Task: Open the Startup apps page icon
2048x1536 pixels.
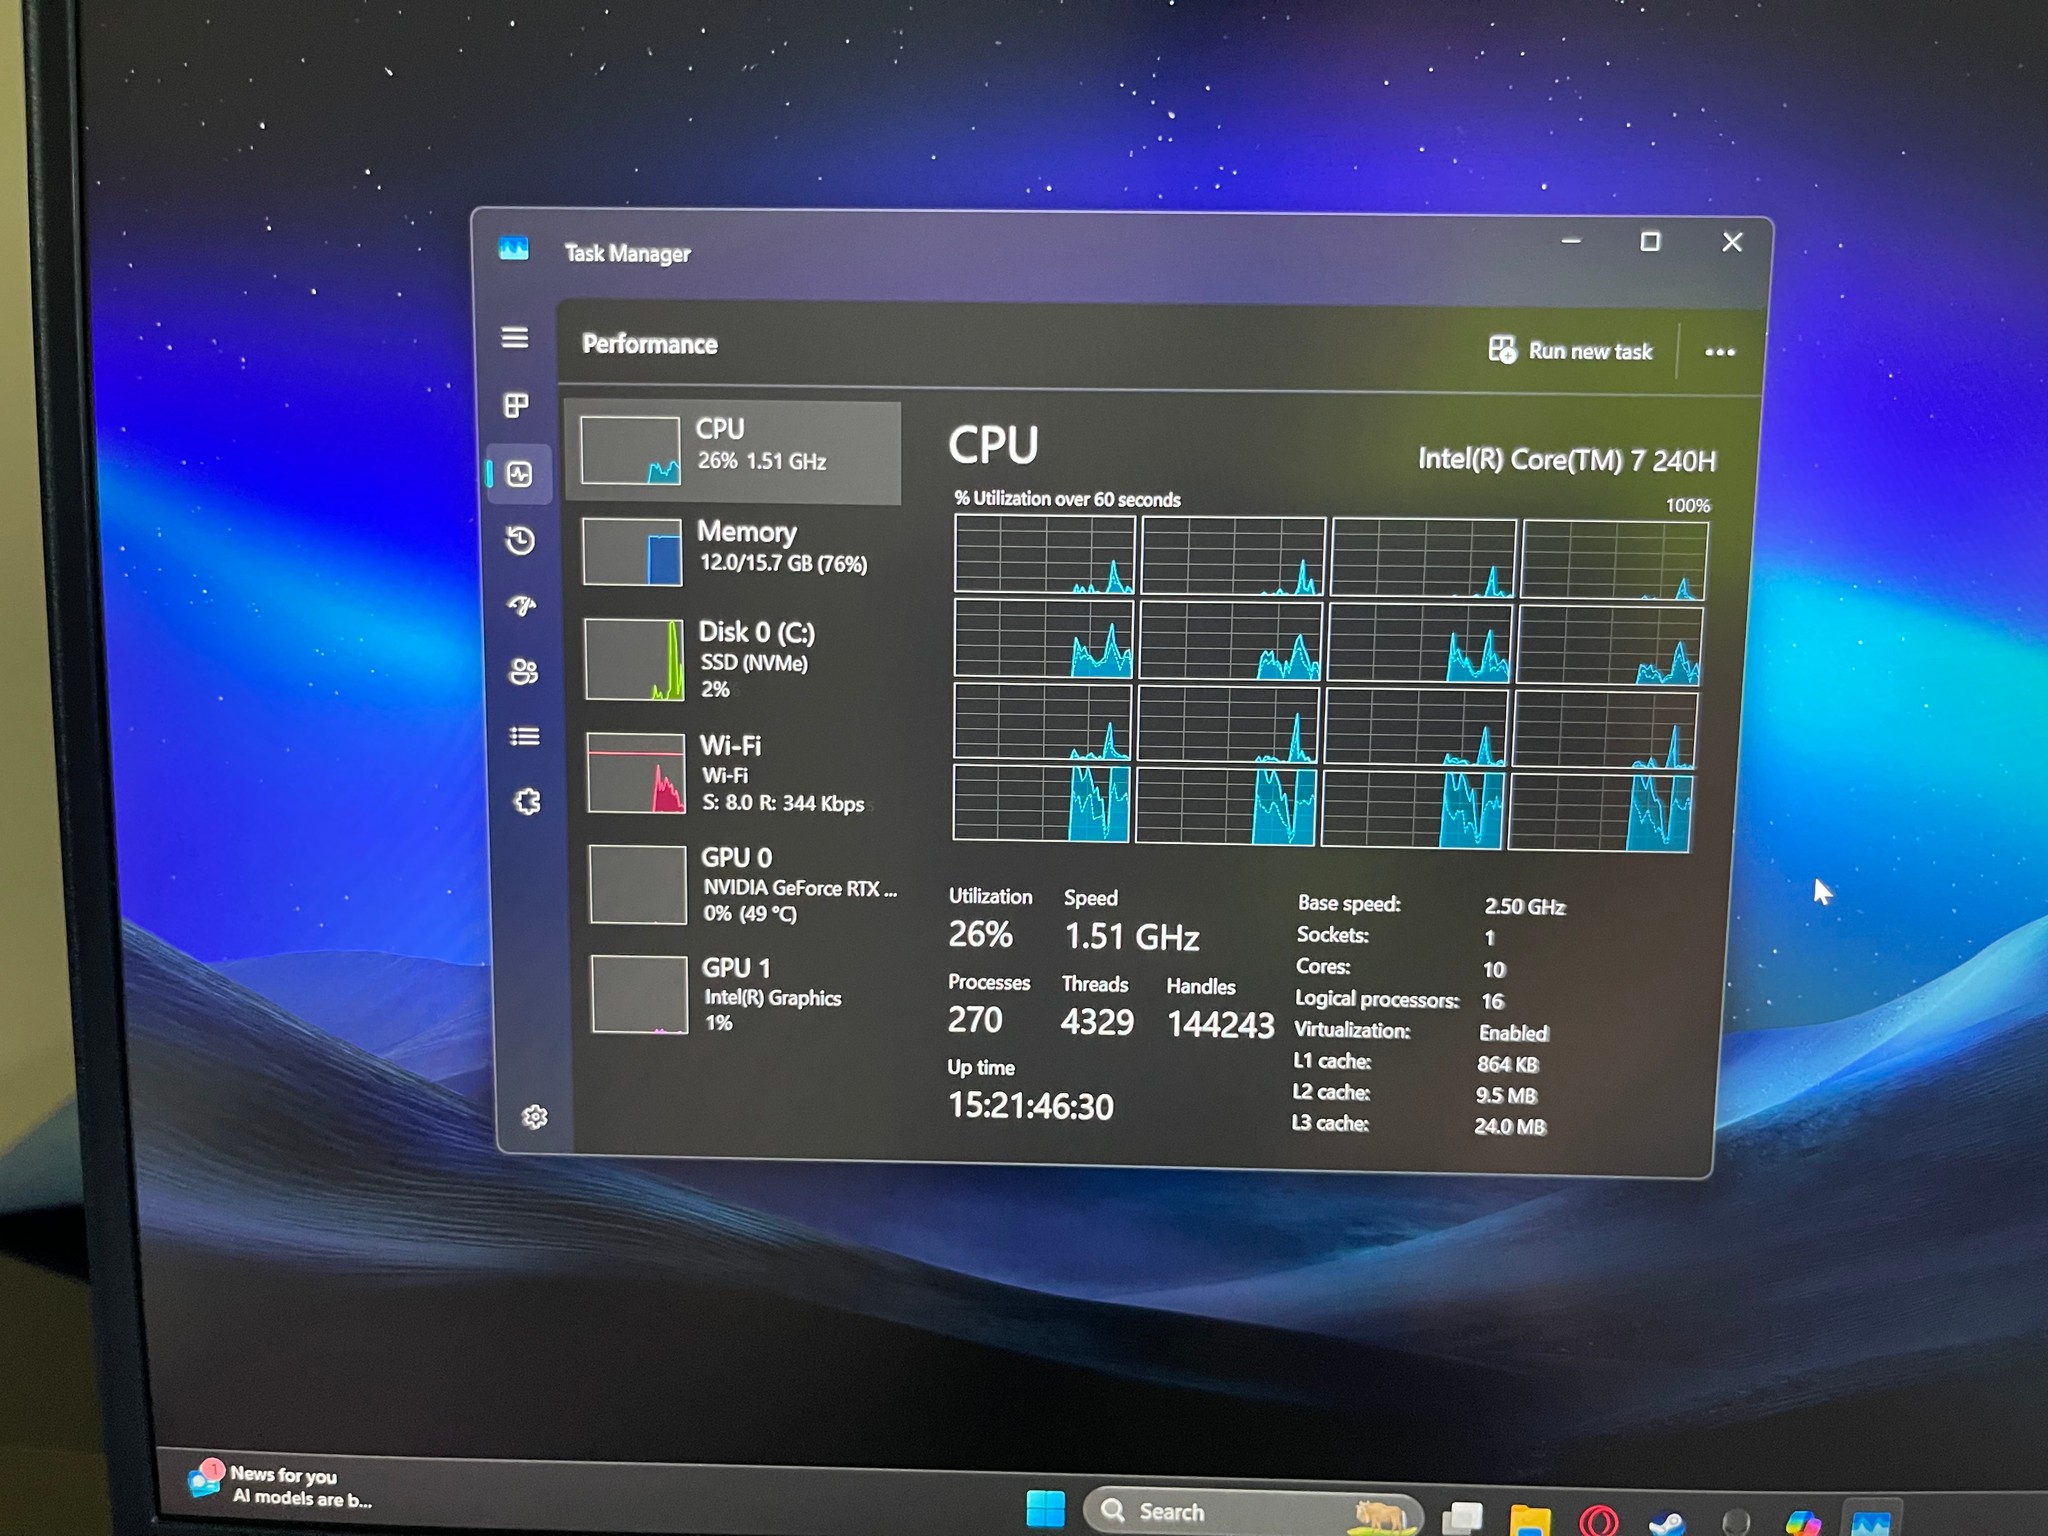Action: tap(521, 605)
